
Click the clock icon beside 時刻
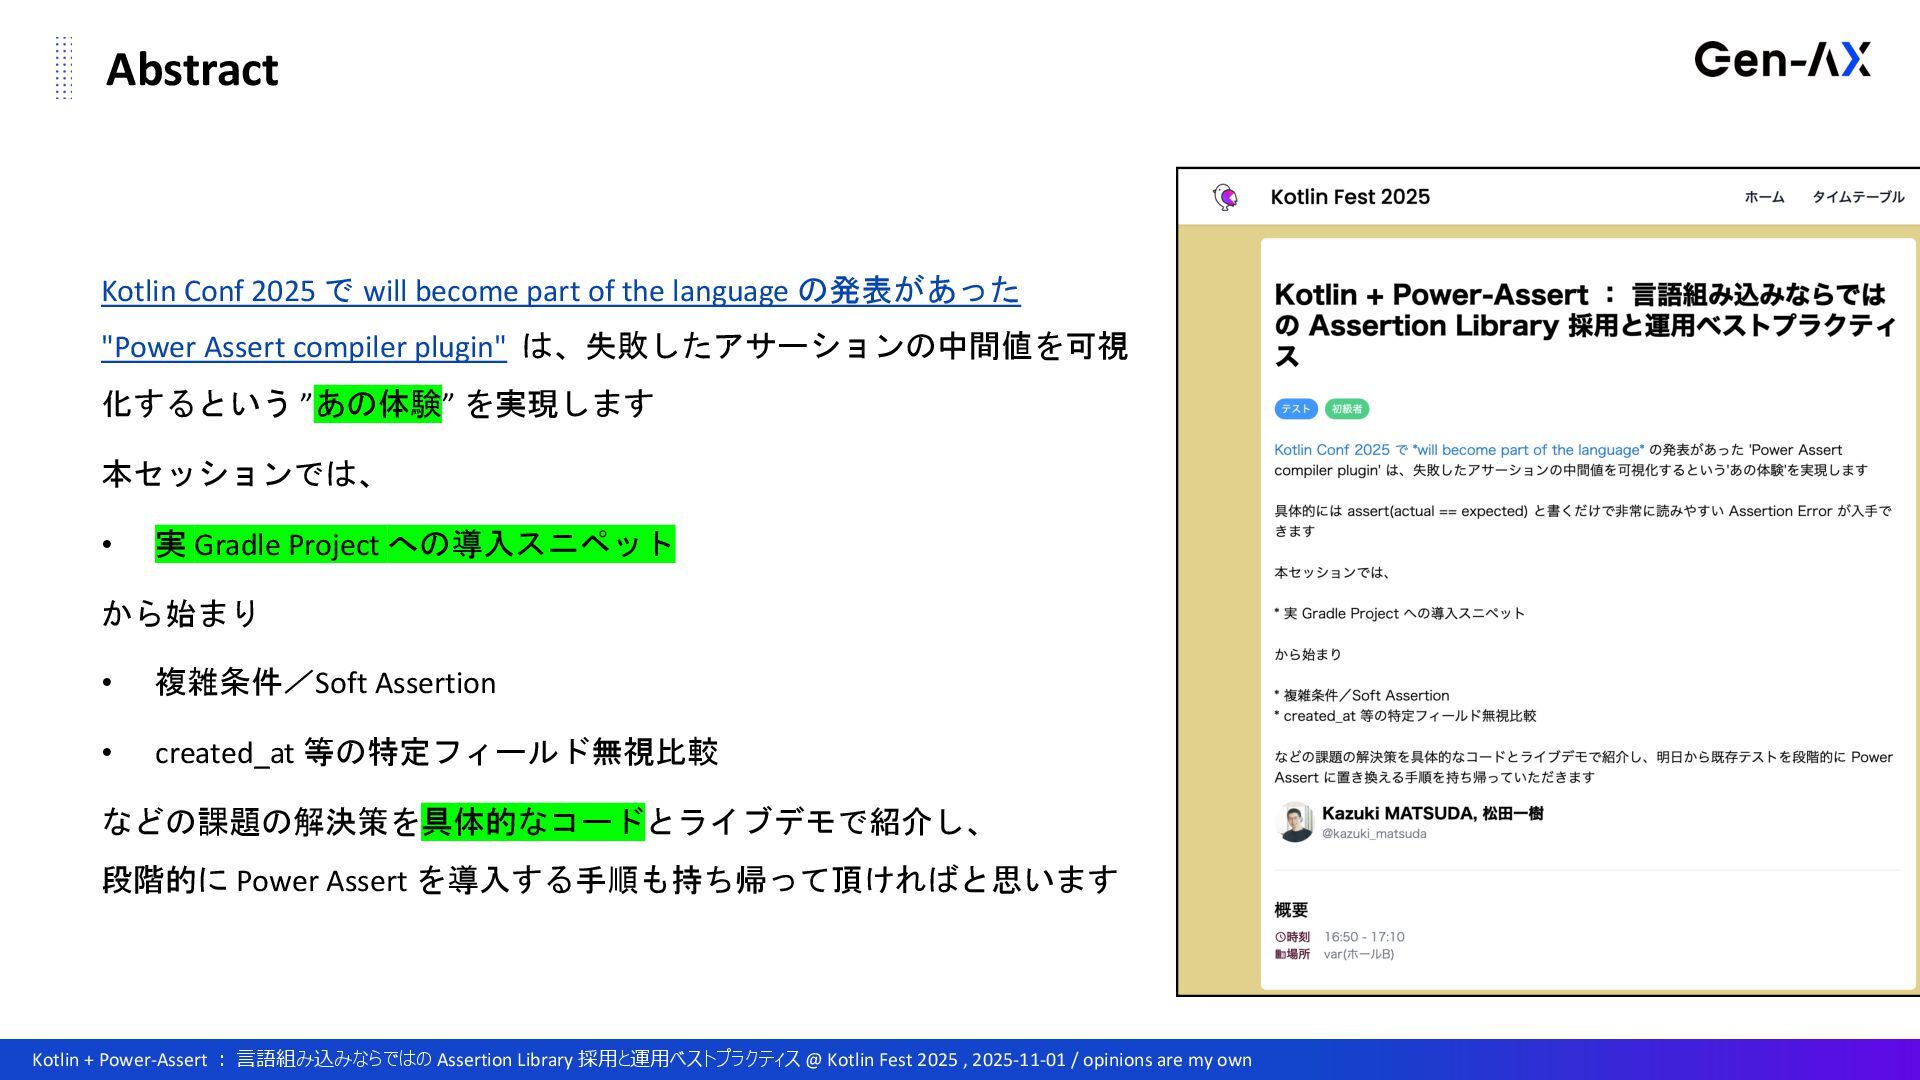pos(1280,937)
